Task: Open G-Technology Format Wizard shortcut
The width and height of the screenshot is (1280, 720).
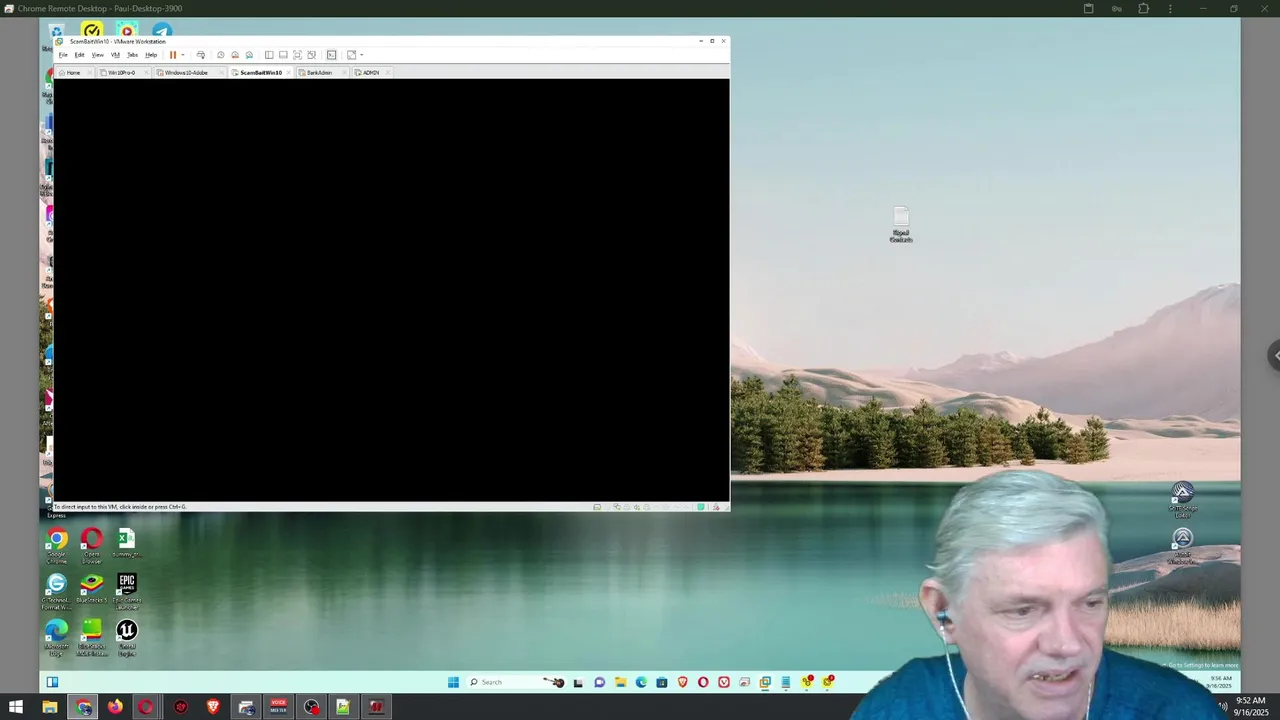Action: point(57,591)
